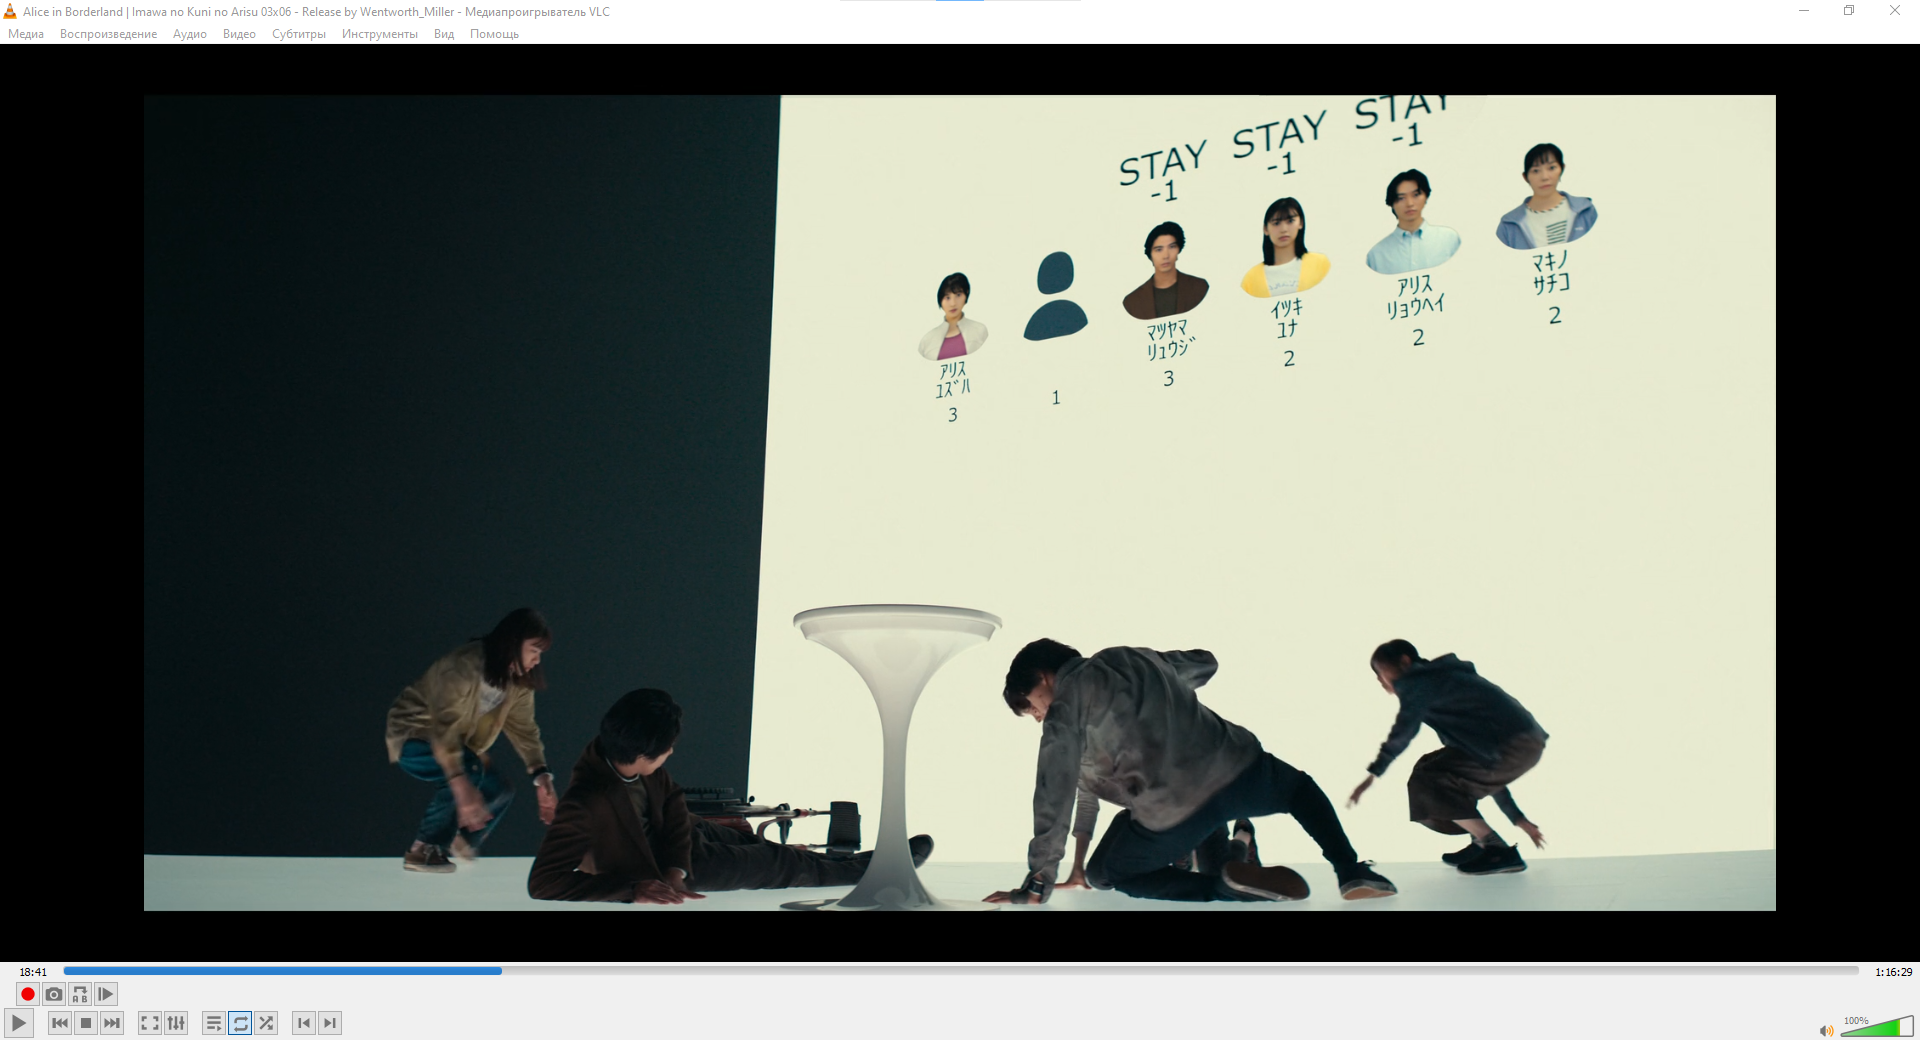Expand the Аудио menu
Image resolution: width=1920 pixels, height=1040 pixels.
(189, 34)
